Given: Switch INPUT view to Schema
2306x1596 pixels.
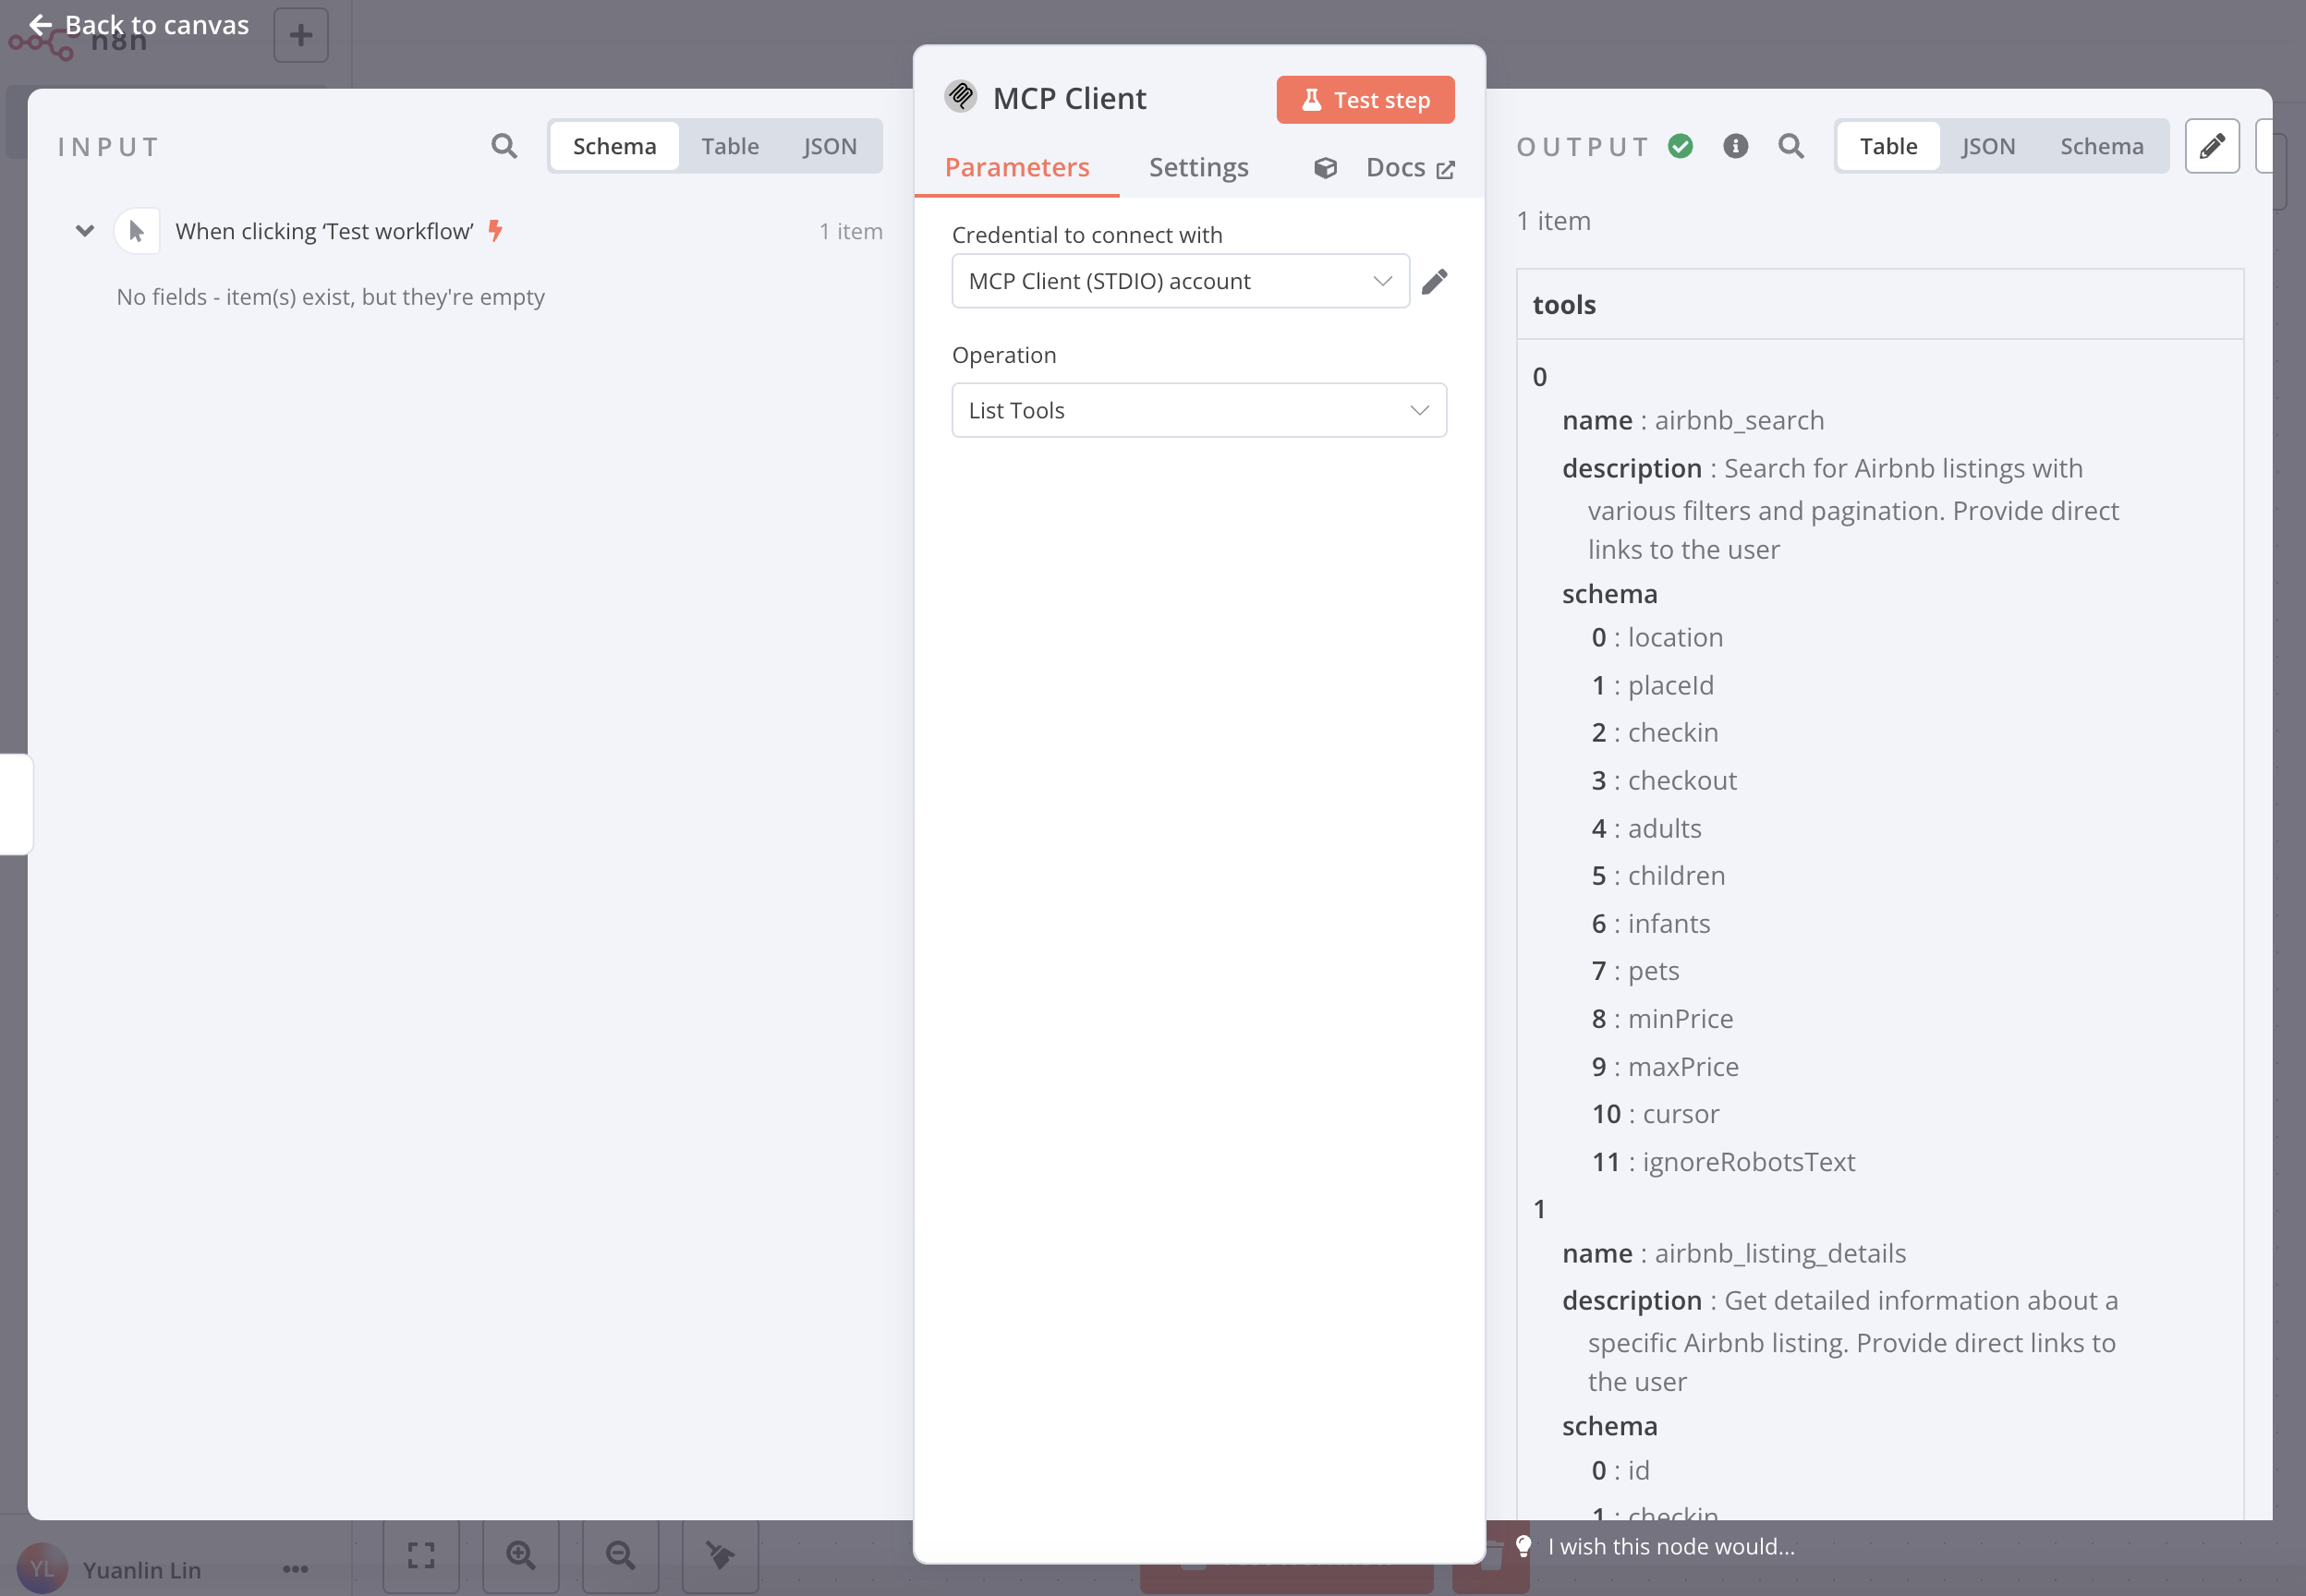Looking at the screenshot, I should tap(614, 146).
